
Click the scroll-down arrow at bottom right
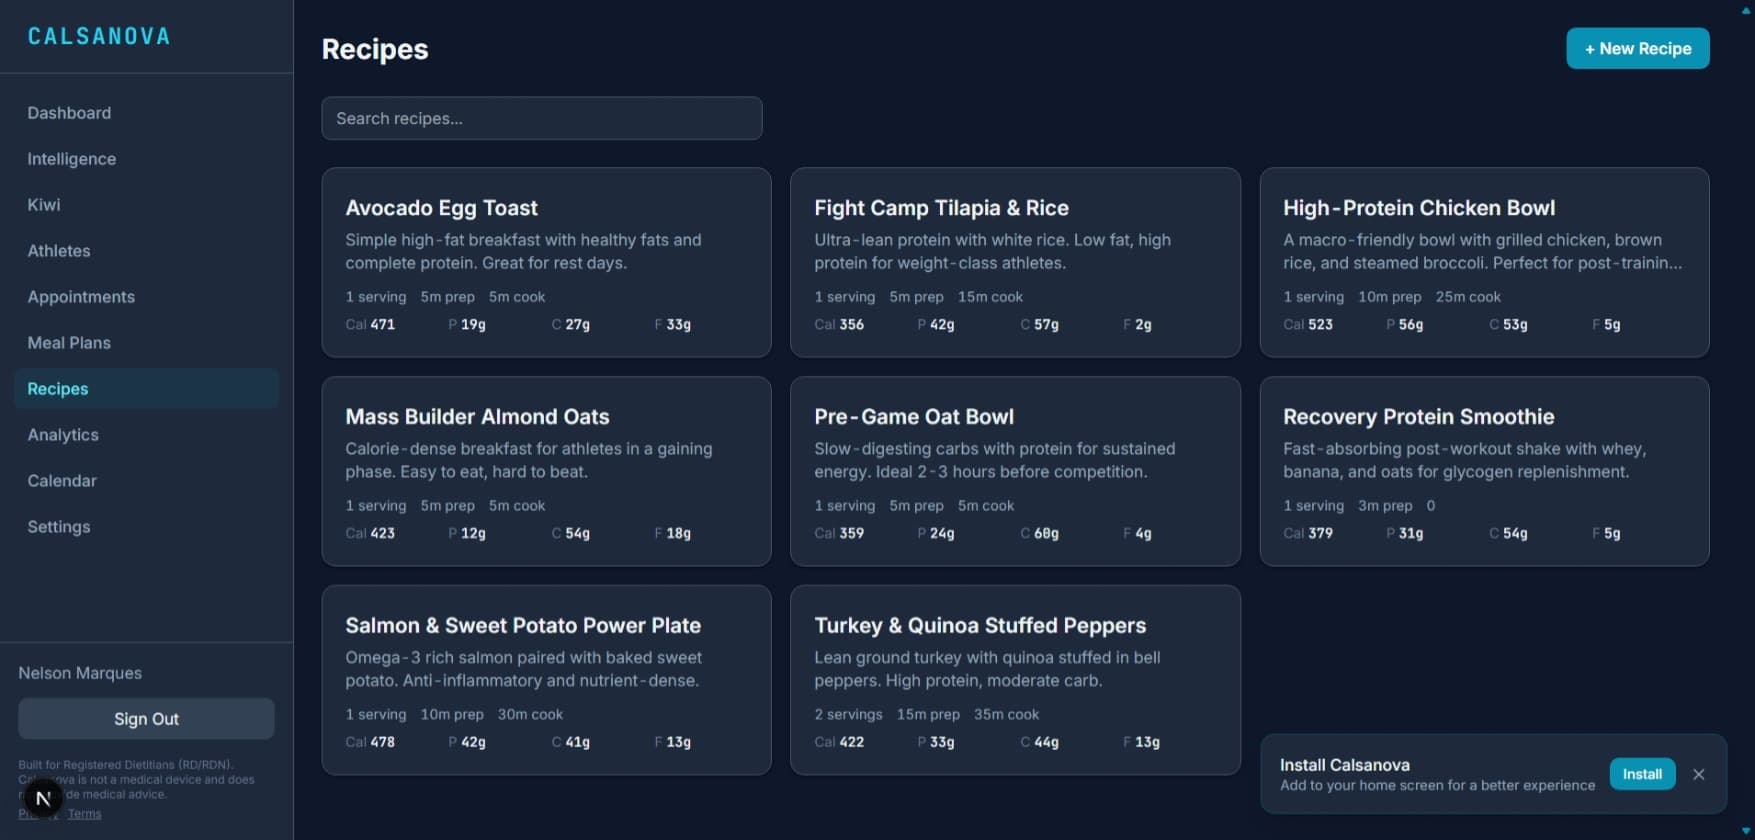point(1747,832)
